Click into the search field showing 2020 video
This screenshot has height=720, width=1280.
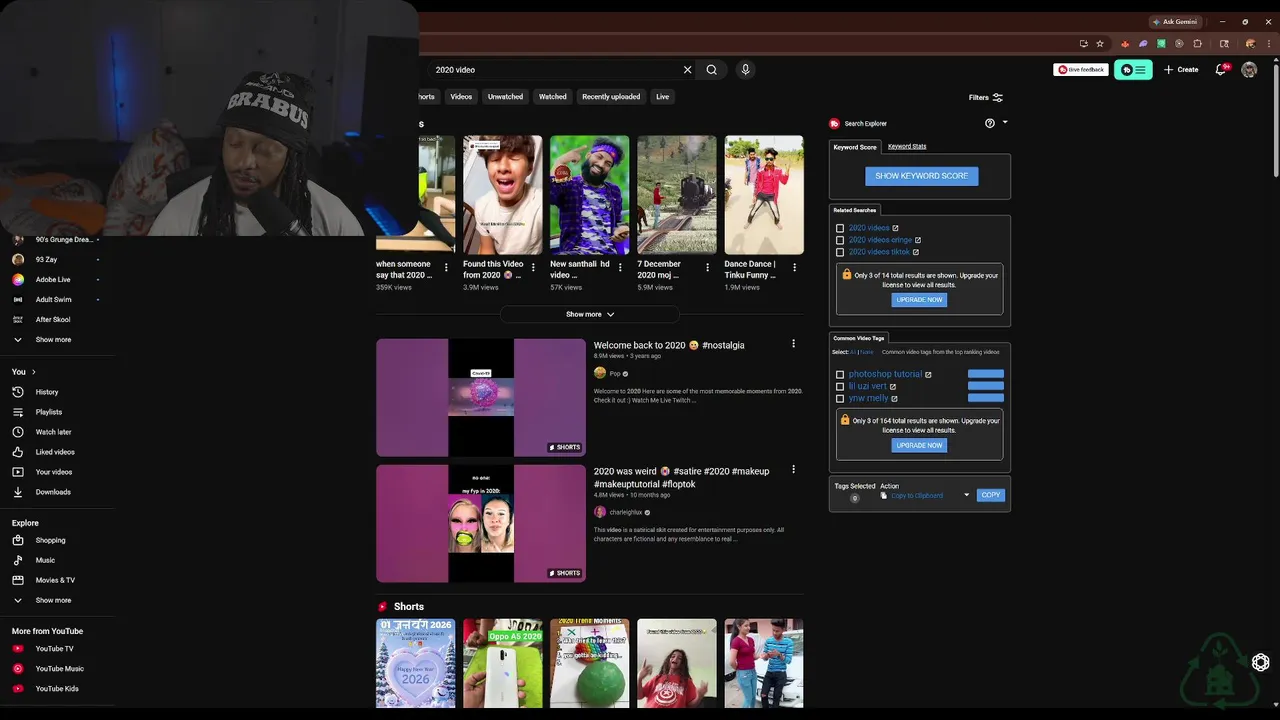click(555, 70)
